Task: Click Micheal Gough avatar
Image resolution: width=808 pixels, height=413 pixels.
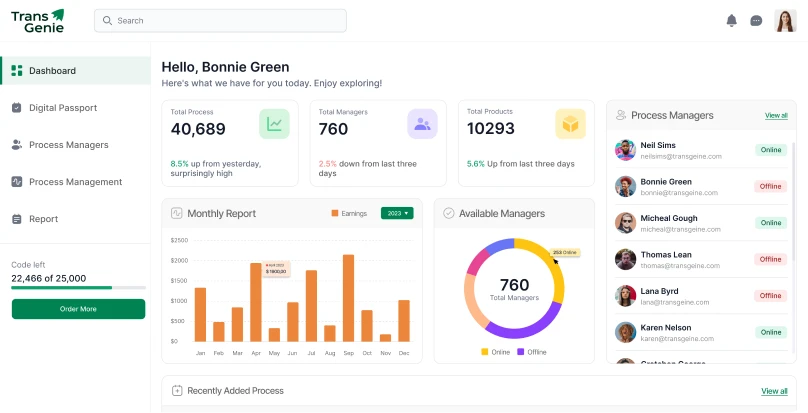Action: pos(626,223)
